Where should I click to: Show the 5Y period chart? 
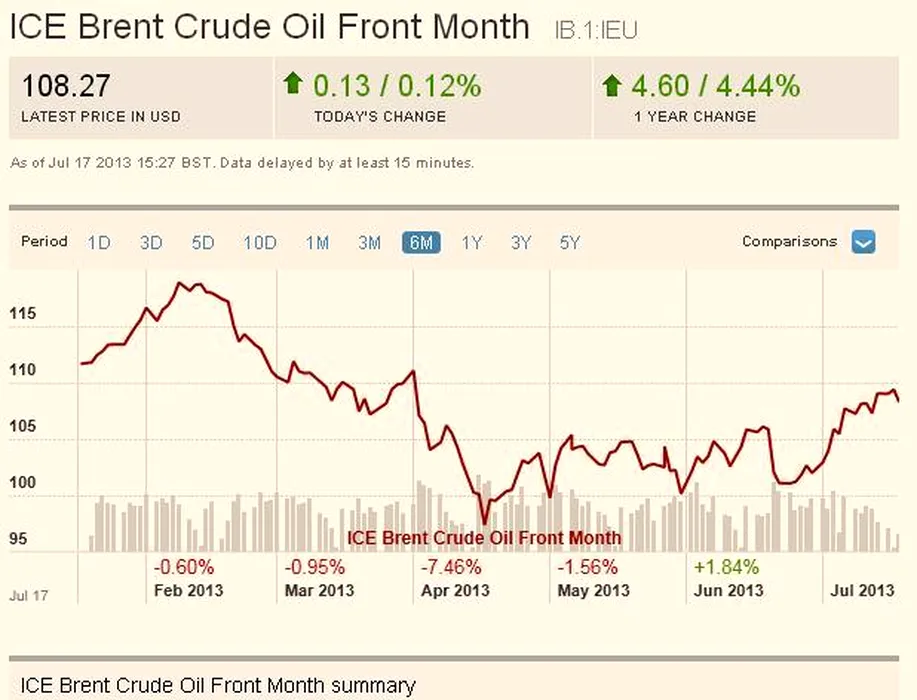[x=570, y=242]
